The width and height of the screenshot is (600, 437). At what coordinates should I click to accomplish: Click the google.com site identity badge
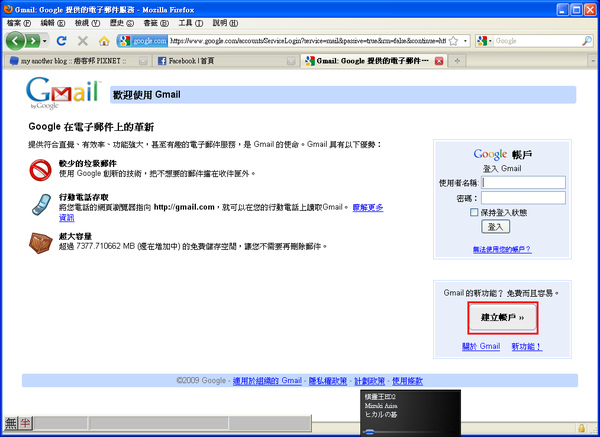point(143,41)
